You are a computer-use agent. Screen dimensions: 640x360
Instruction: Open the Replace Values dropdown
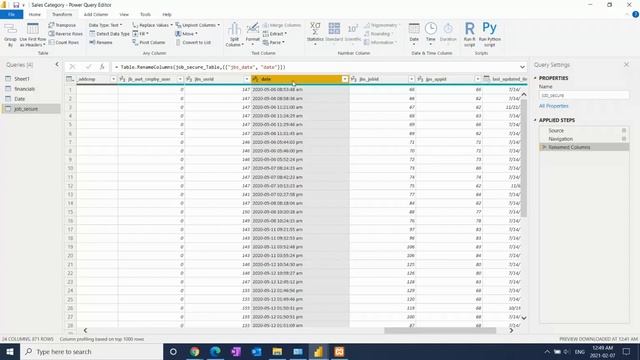[x=153, y=25]
